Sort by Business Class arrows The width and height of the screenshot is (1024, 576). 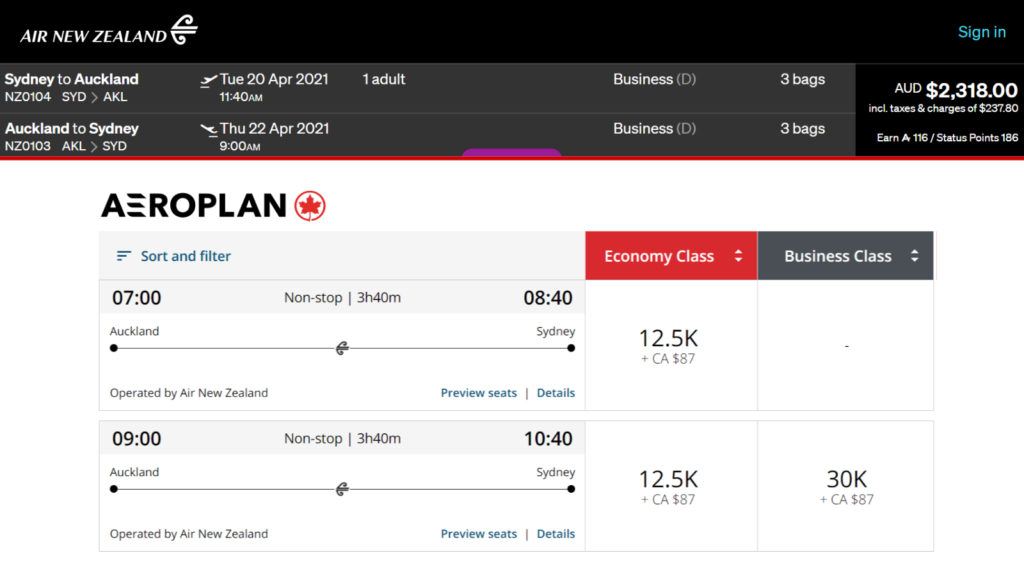tap(915, 255)
